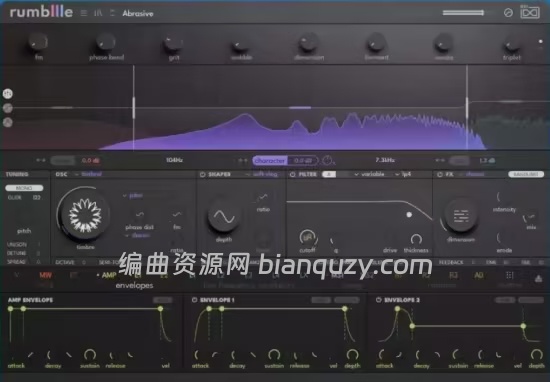Click the fm macro knob
The height and width of the screenshot is (382, 550).
point(38,43)
